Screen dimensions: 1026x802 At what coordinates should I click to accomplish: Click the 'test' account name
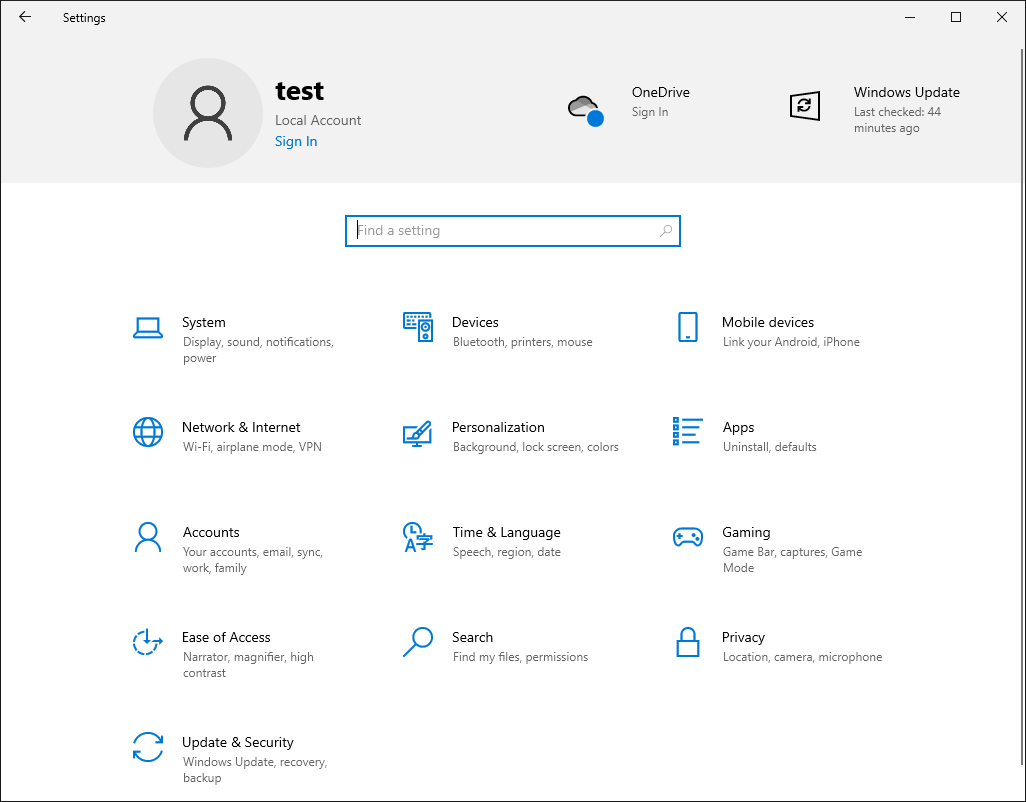[299, 91]
